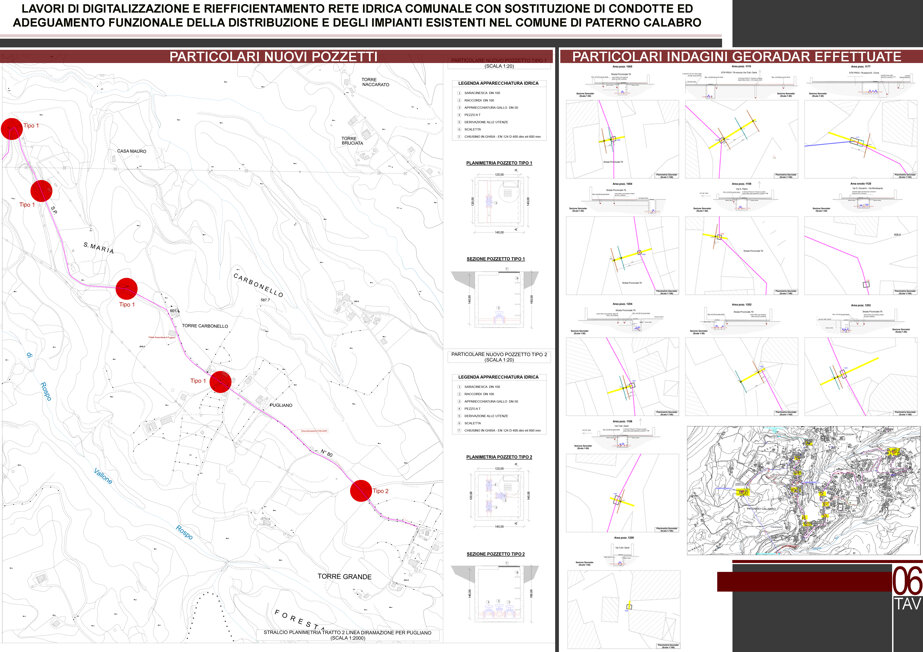923x652 pixels.
Task: Click the red Tipo 2 manhole marker
Action: point(361,491)
